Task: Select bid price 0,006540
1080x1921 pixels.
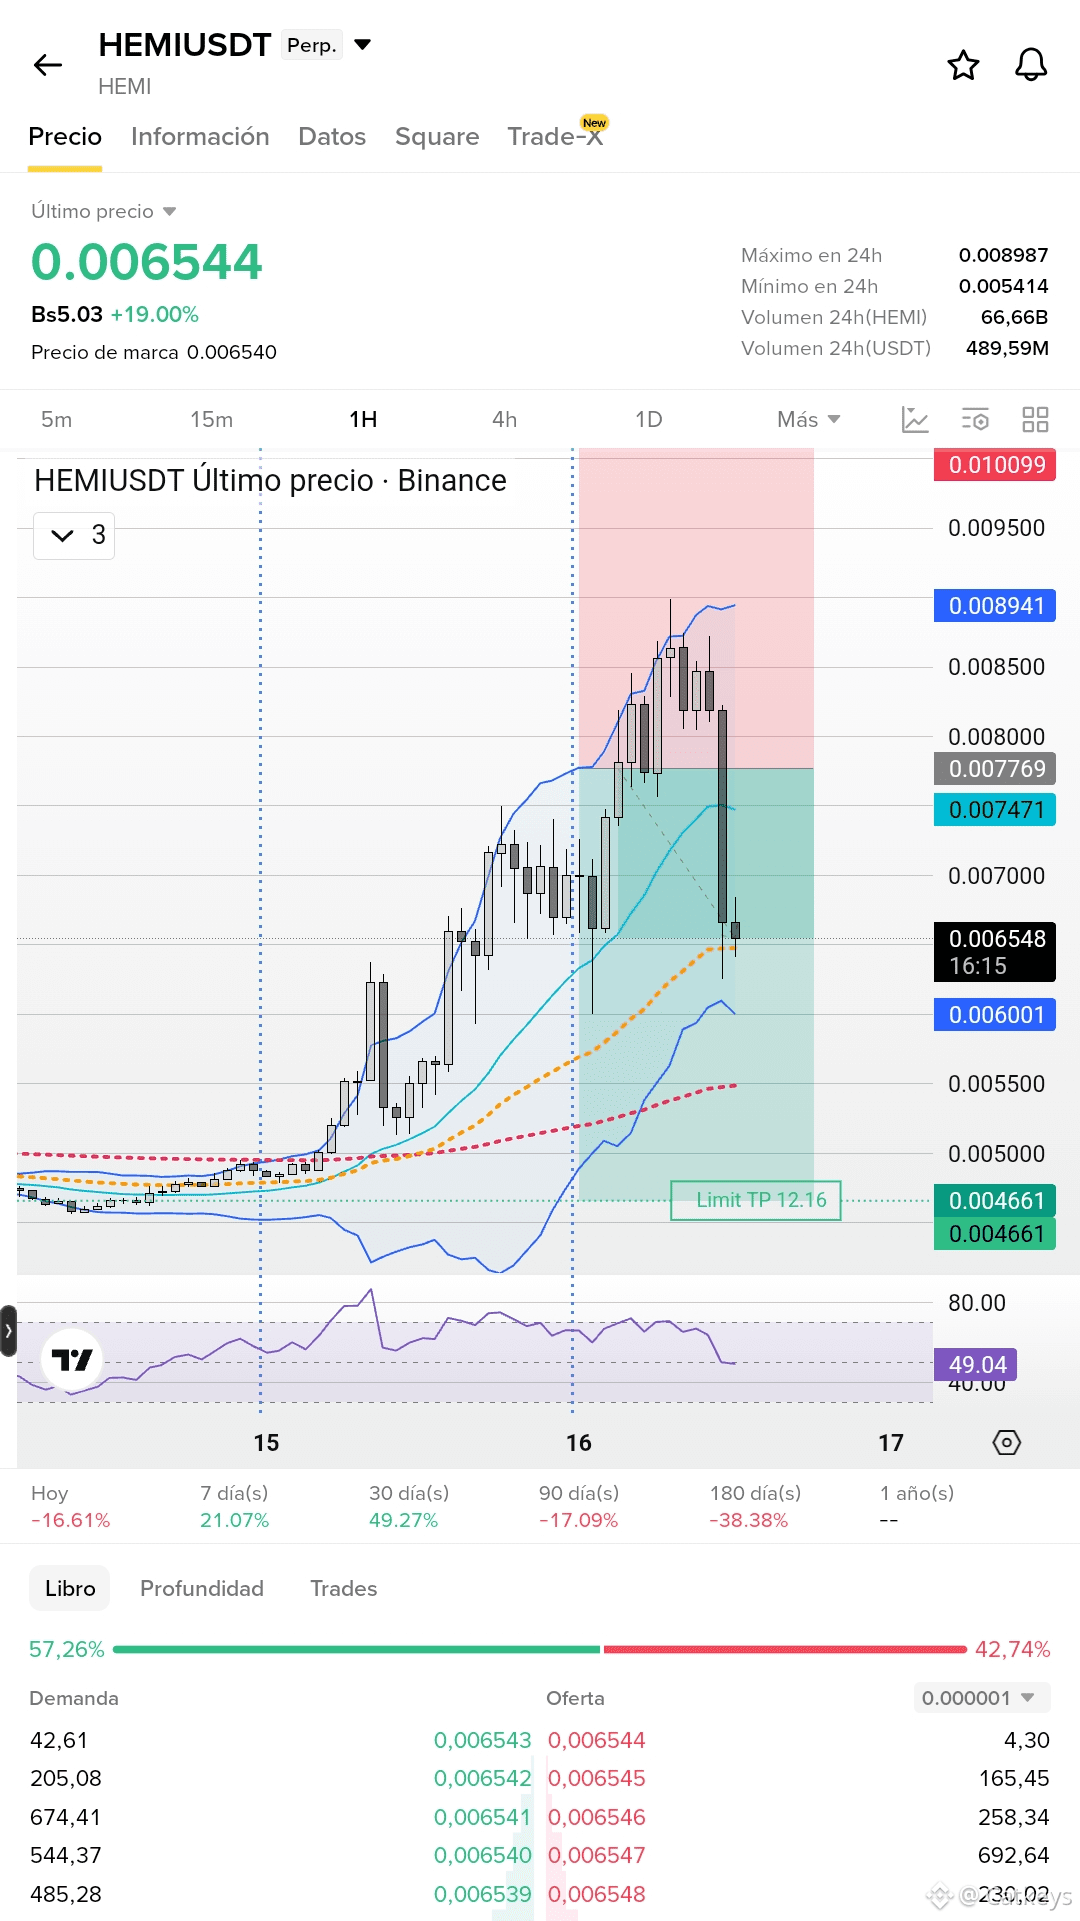Action: [x=483, y=1855]
